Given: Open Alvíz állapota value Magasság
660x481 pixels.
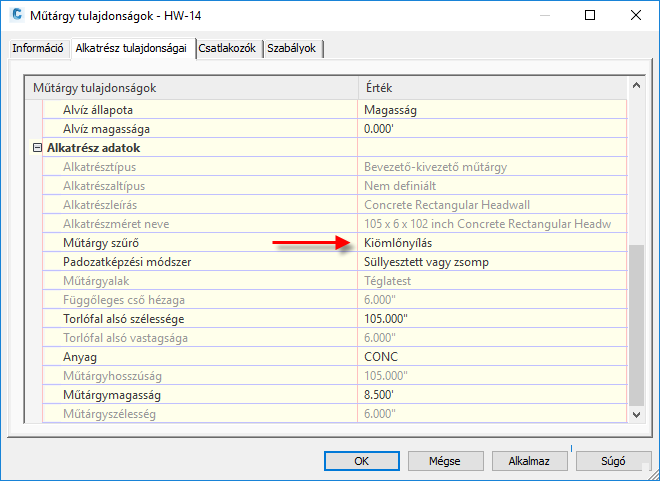Looking at the screenshot, I should [492, 110].
